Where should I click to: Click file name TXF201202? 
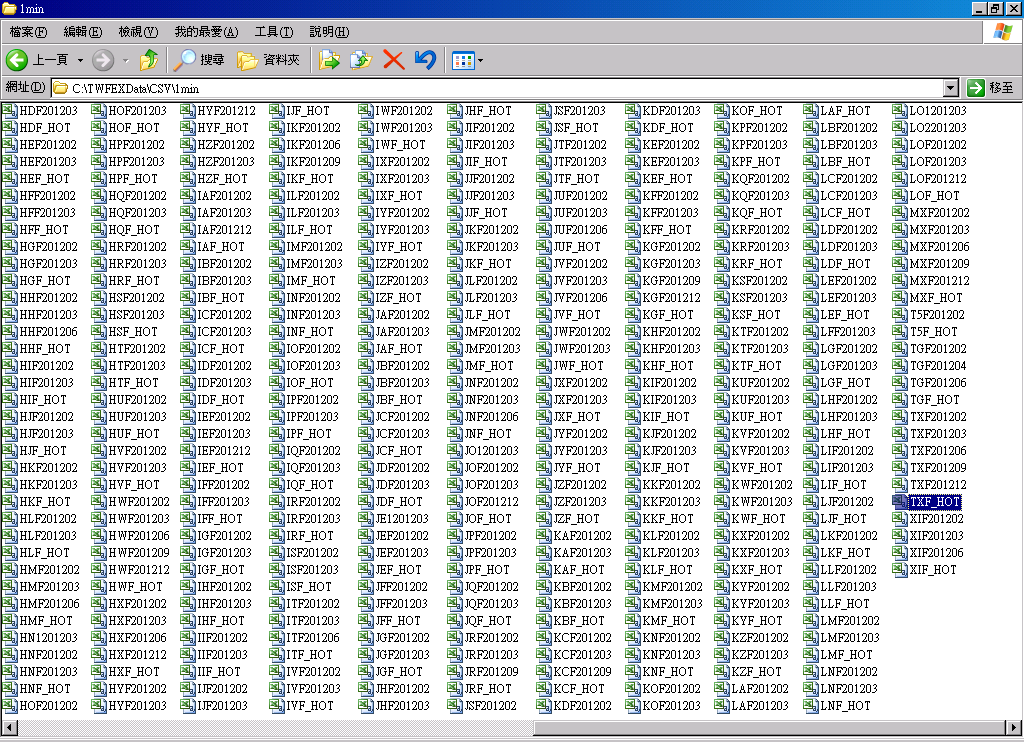pos(938,417)
